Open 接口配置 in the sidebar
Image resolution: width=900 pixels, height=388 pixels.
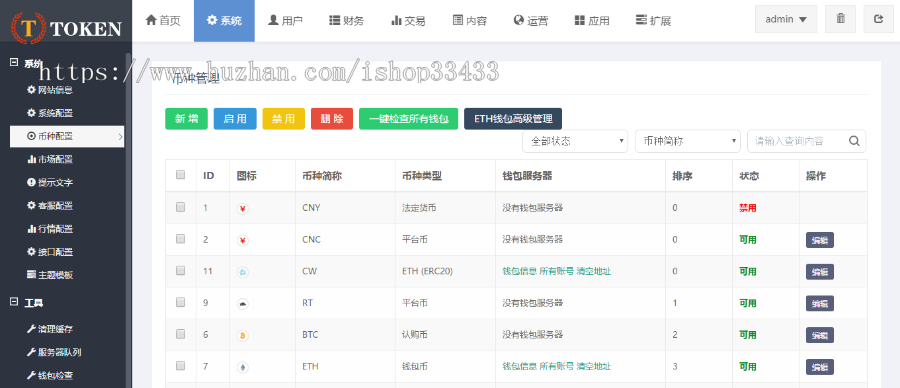tap(50, 251)
